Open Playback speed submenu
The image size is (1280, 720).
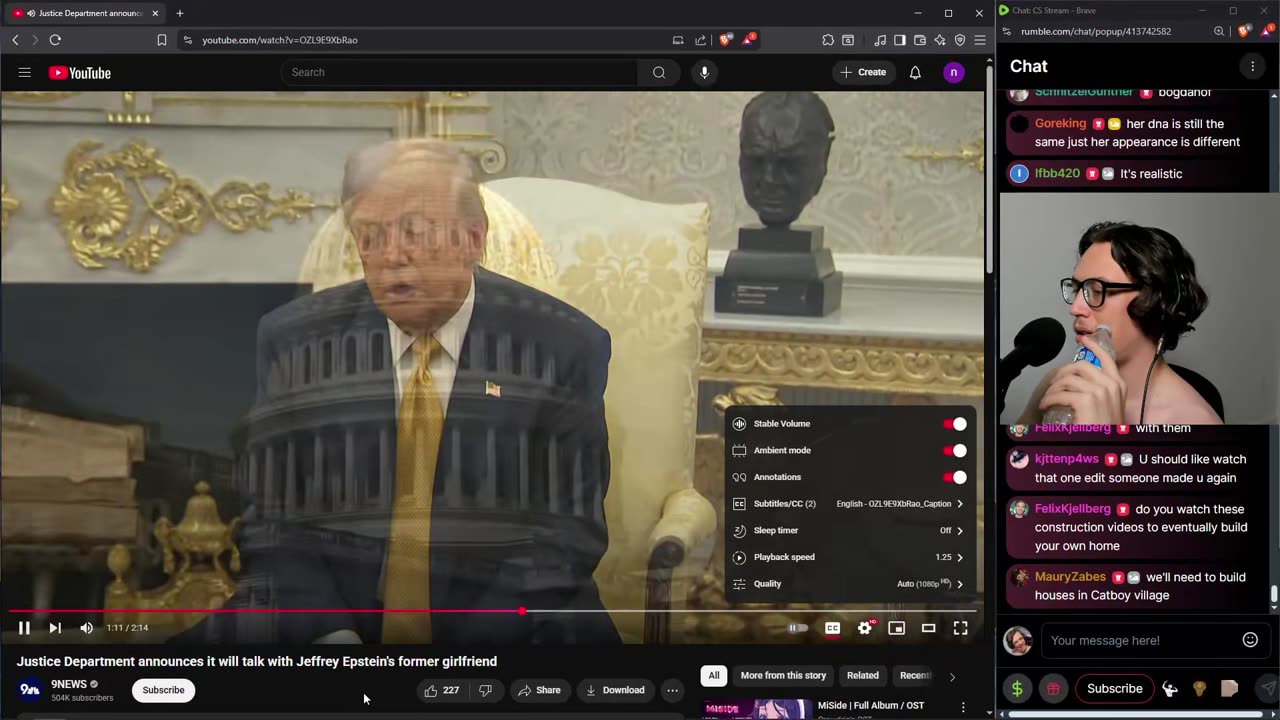[849, 557]
